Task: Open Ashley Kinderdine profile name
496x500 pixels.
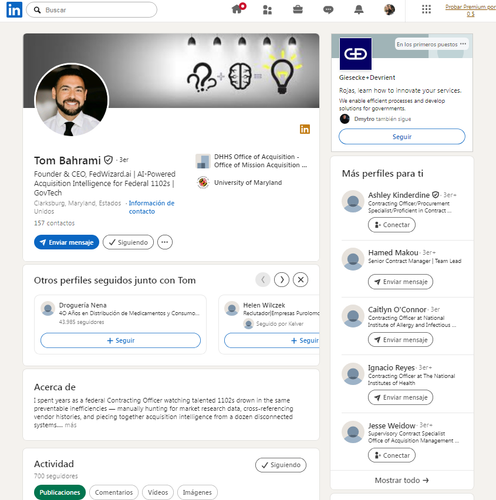Action: 399,195
